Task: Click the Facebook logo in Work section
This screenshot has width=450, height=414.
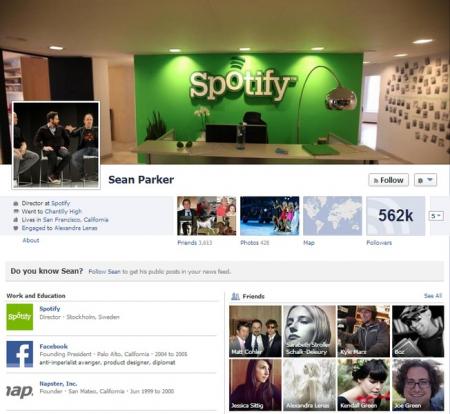Action: click(x=20, y=354)
